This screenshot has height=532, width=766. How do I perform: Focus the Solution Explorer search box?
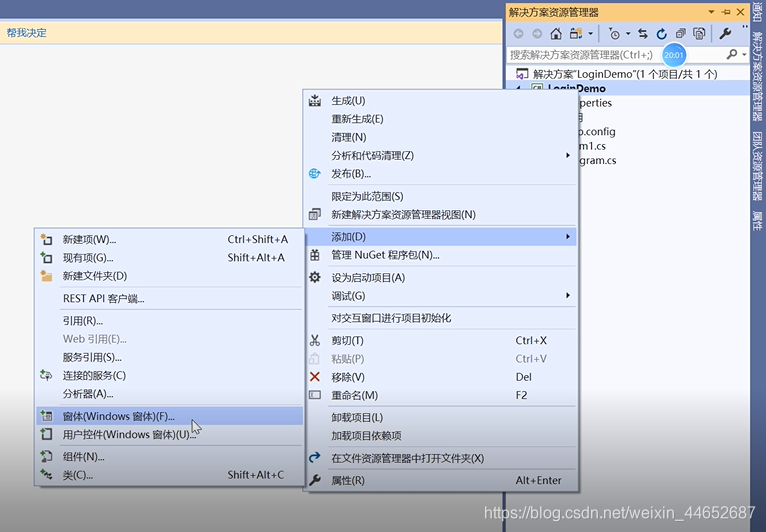coord(616,55)
